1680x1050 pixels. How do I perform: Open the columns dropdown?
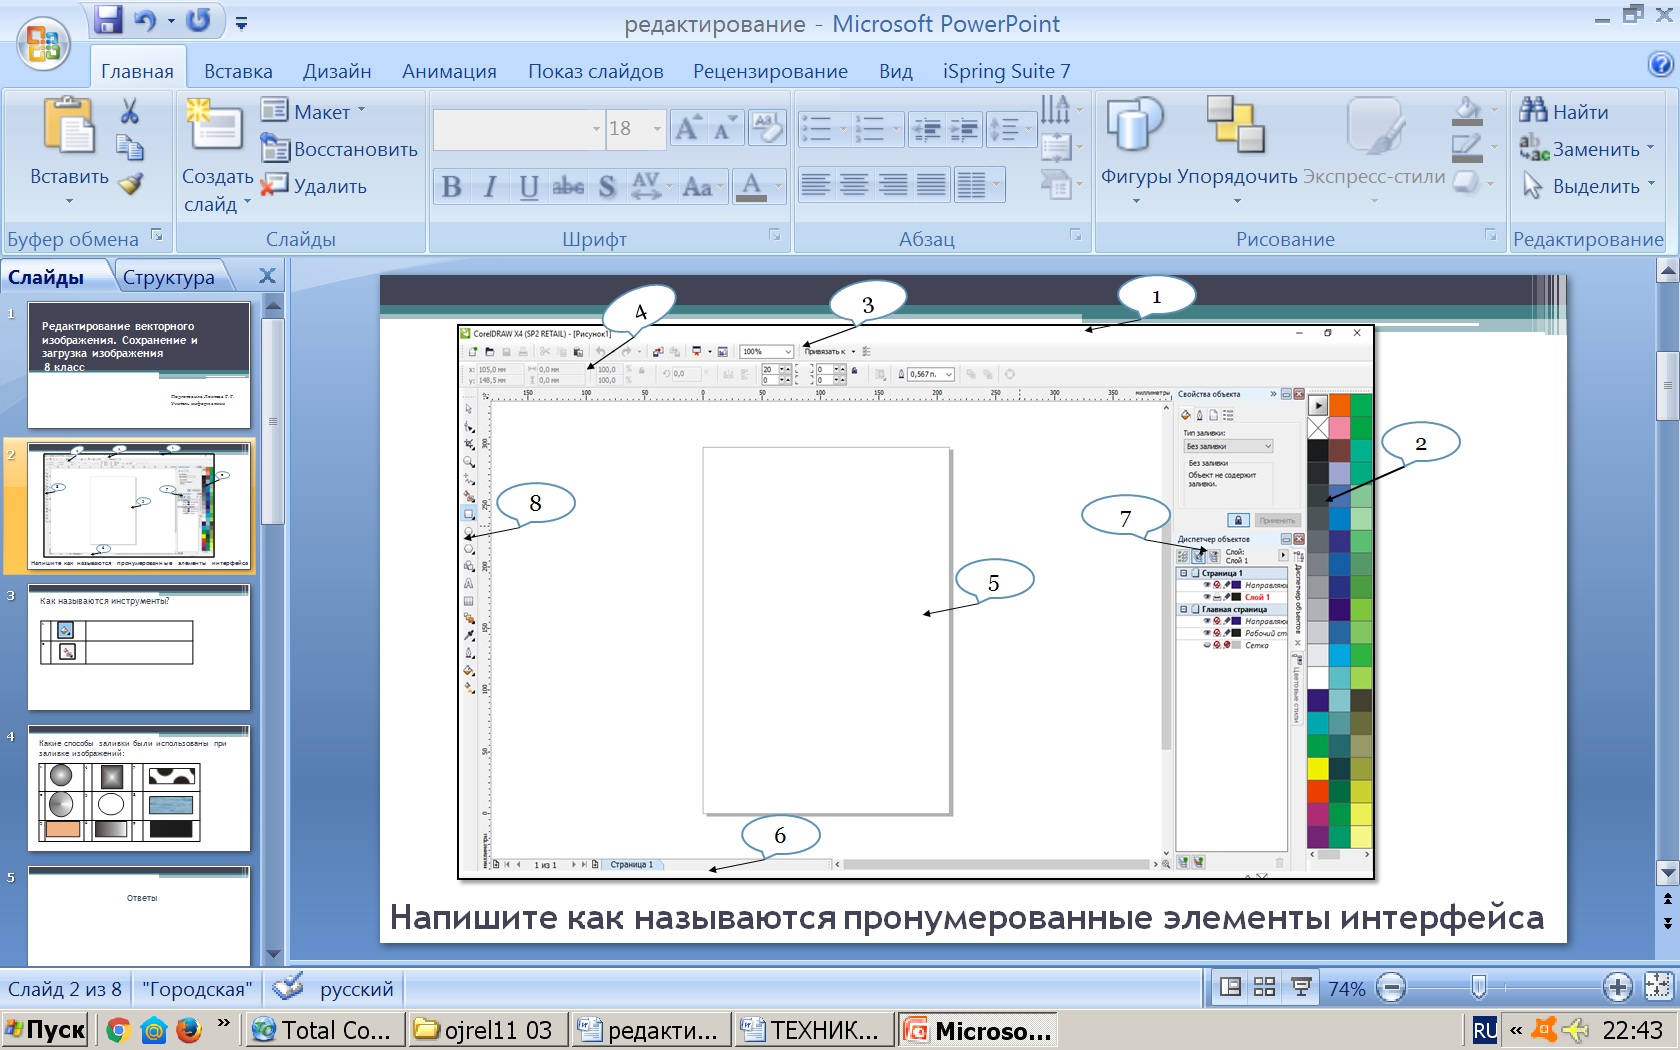[x=978, y=185]
